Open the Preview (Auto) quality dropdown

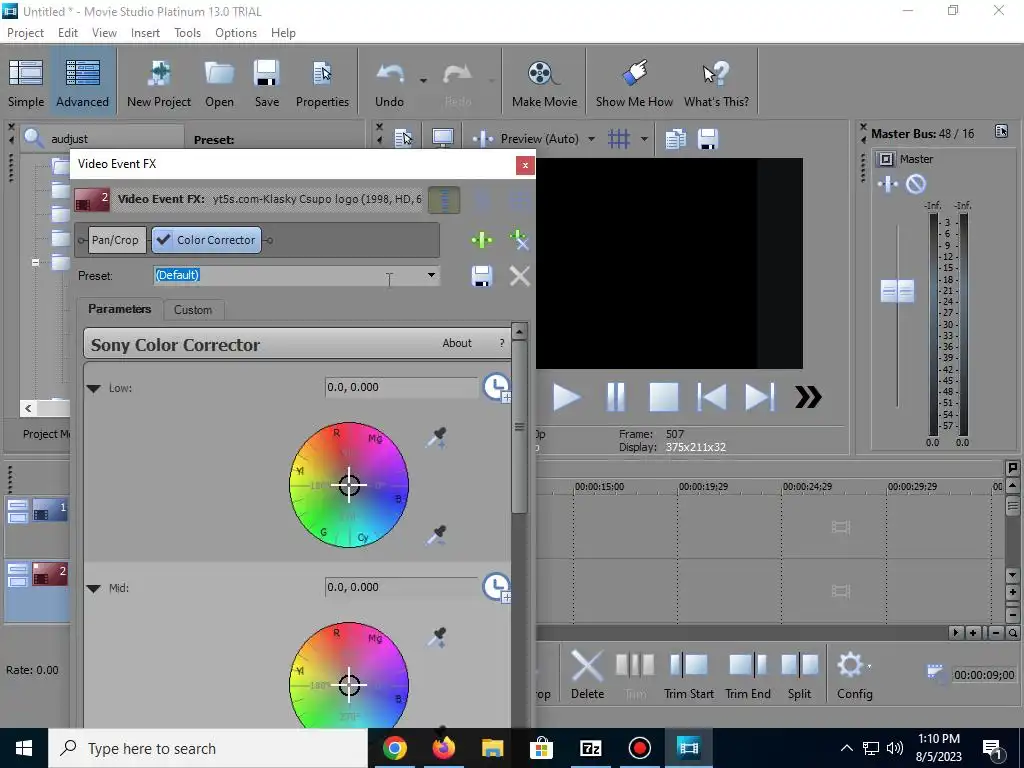coord(591,138)
